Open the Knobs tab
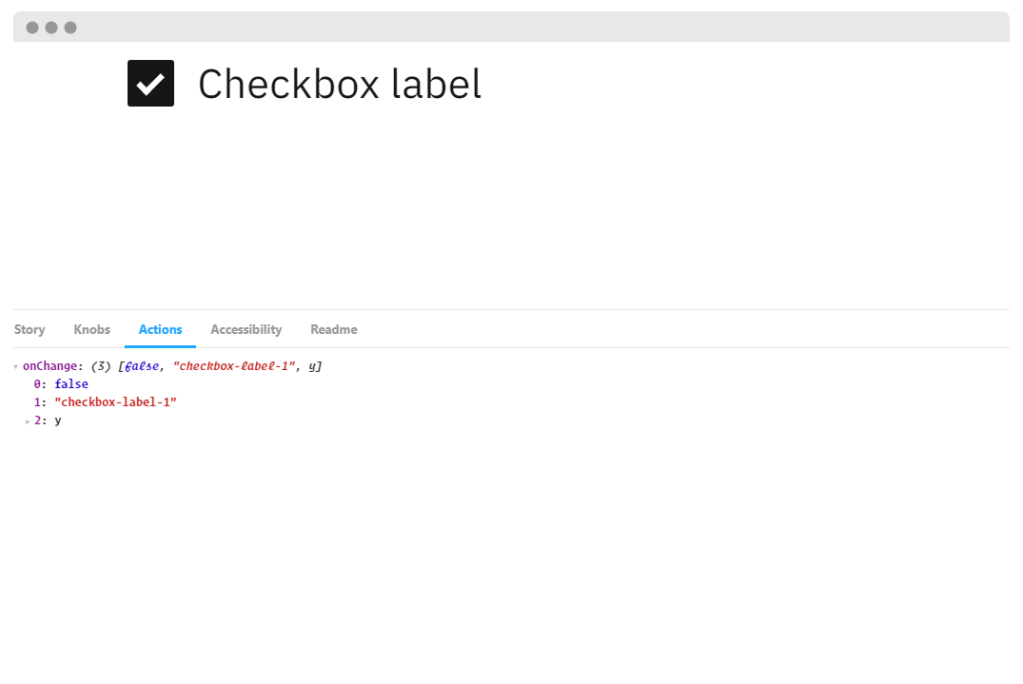This screenshot has width=1023, height=684. tap(91, 329)
